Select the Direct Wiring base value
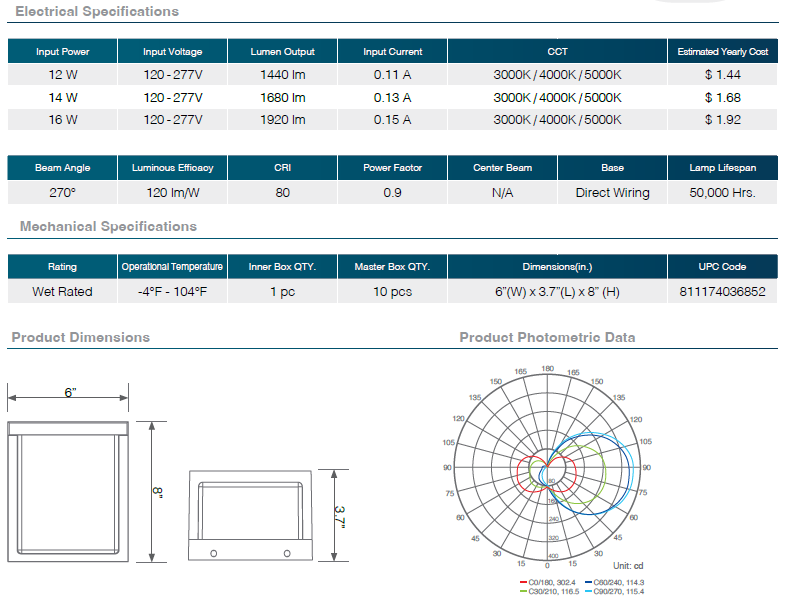Screen dimensions: 791x603 (612, 193)
